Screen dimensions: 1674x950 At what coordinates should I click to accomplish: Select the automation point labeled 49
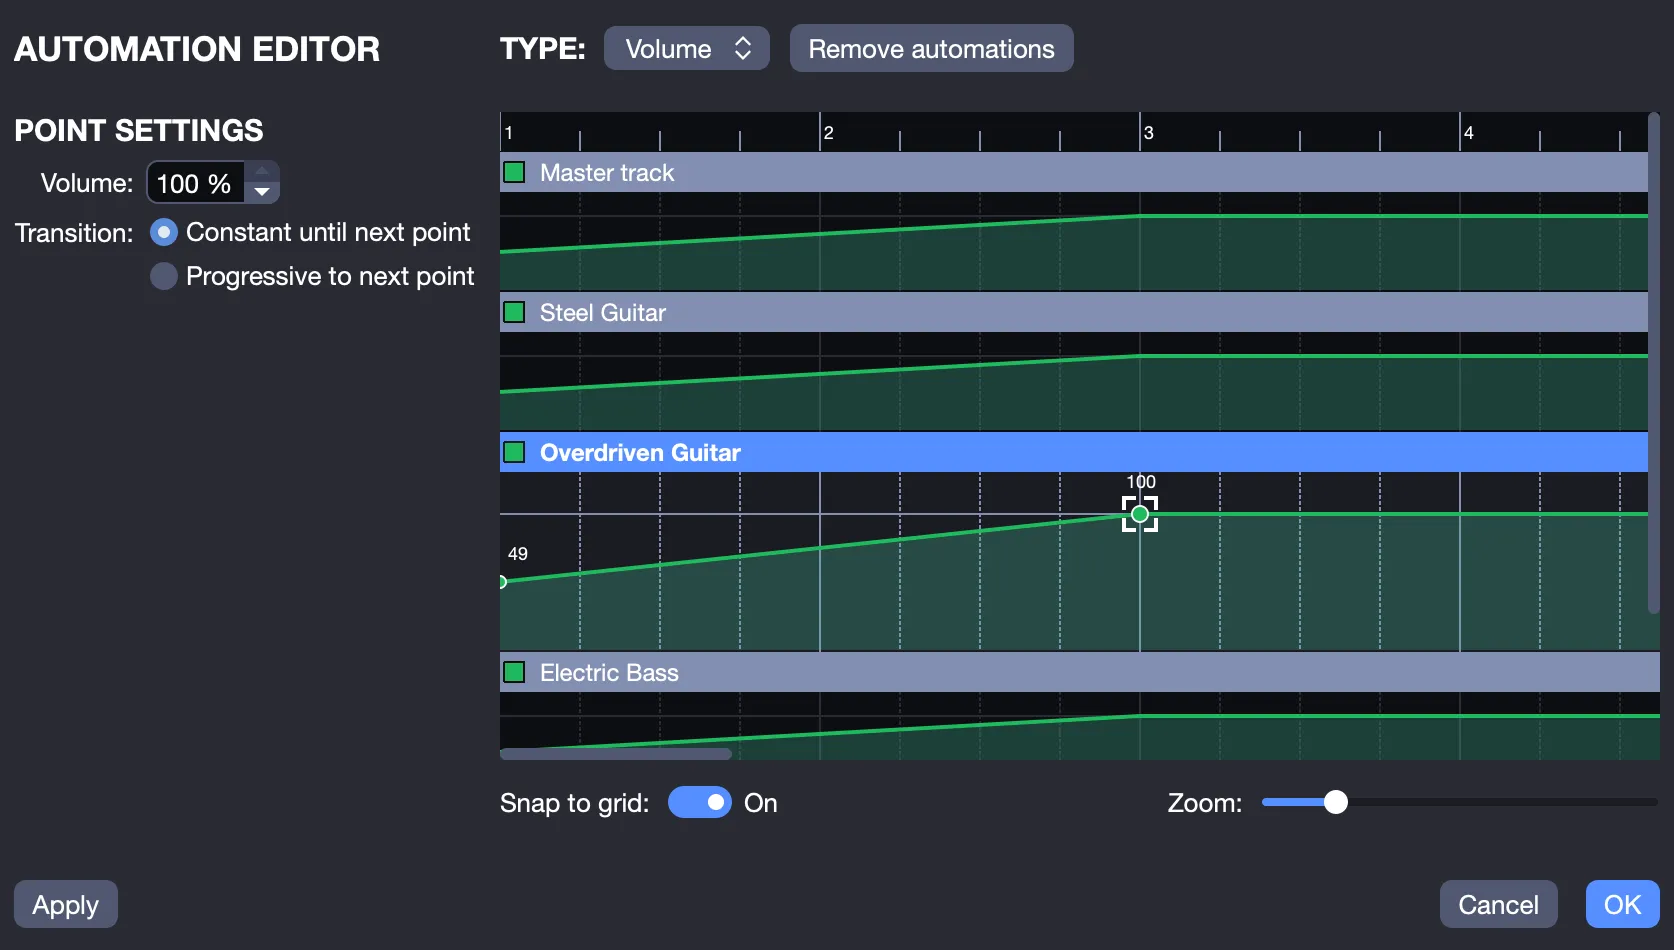502,581
